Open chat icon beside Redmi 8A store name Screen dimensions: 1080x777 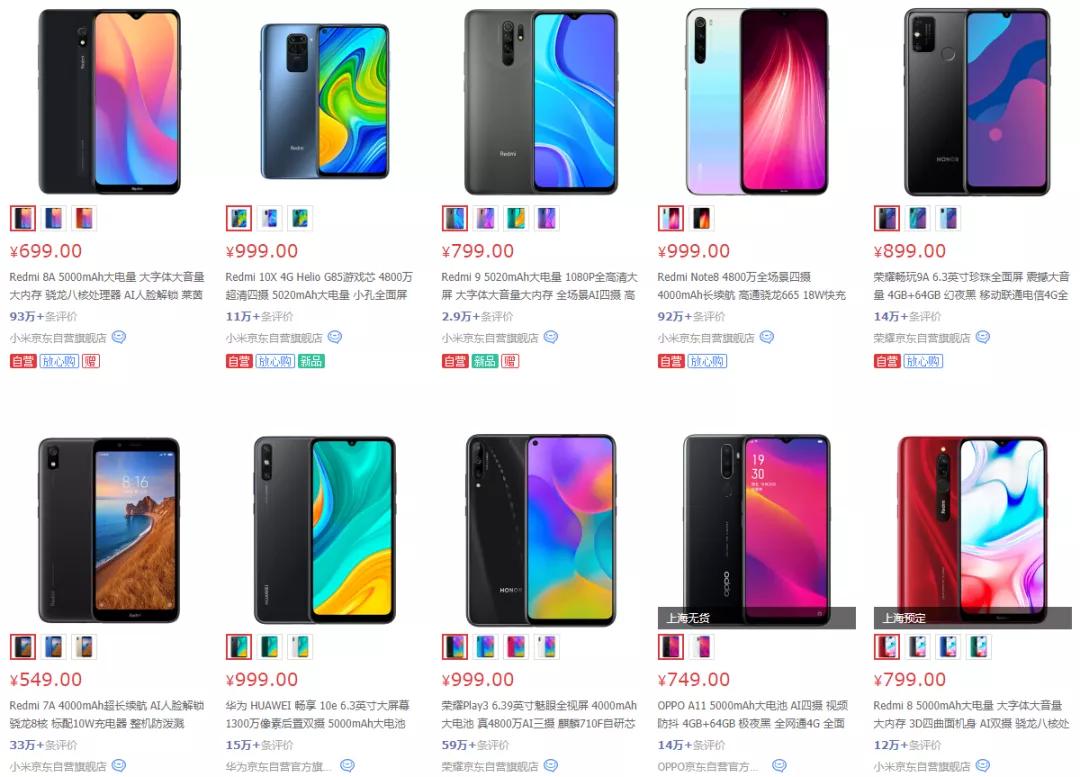click(x=119, y=338)
